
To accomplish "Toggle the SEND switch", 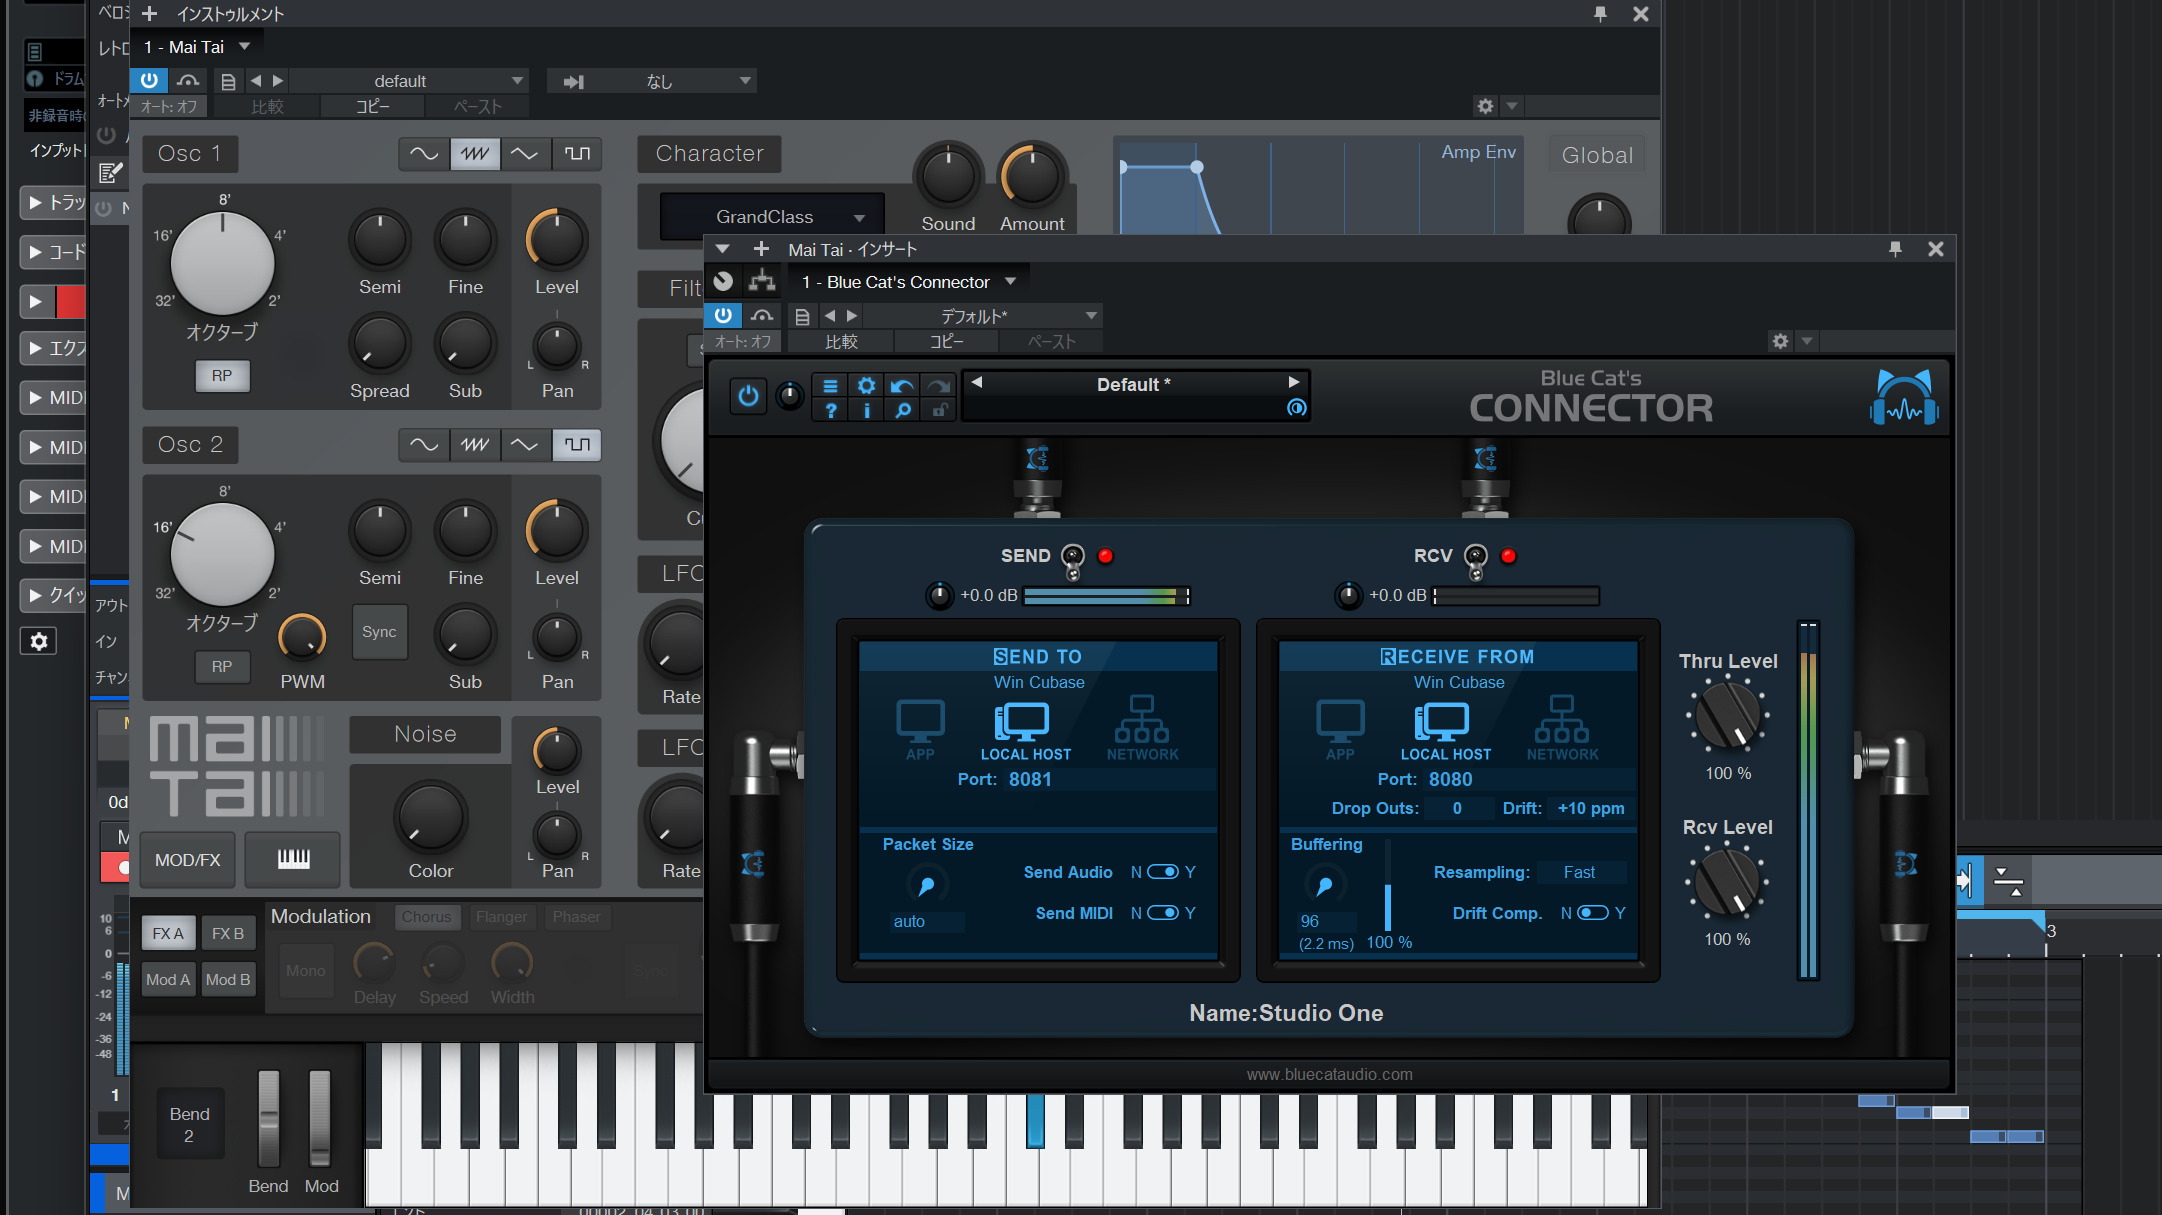I will coord(1072,561).
